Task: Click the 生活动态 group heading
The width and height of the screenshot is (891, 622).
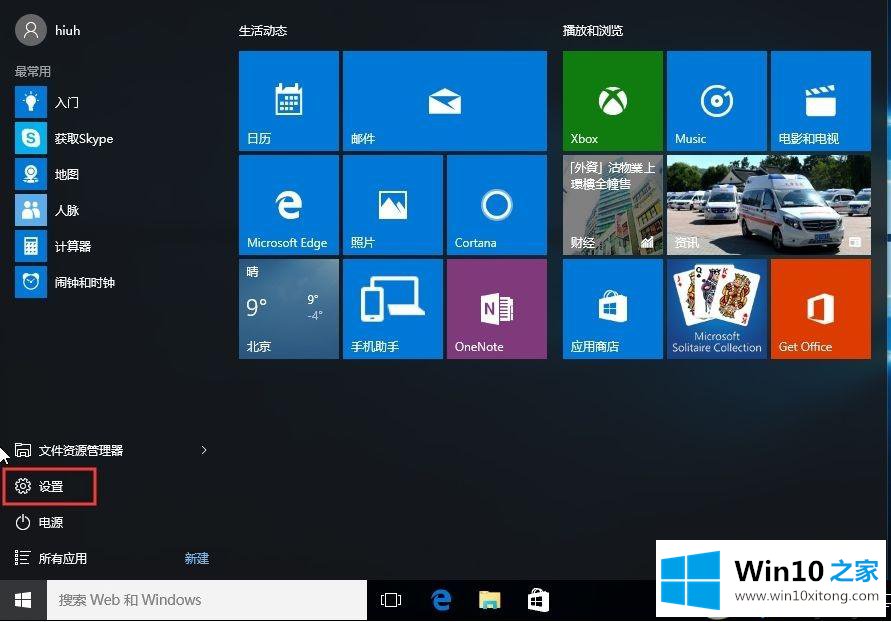Action: pyautogui.click(x=263, y=31)
